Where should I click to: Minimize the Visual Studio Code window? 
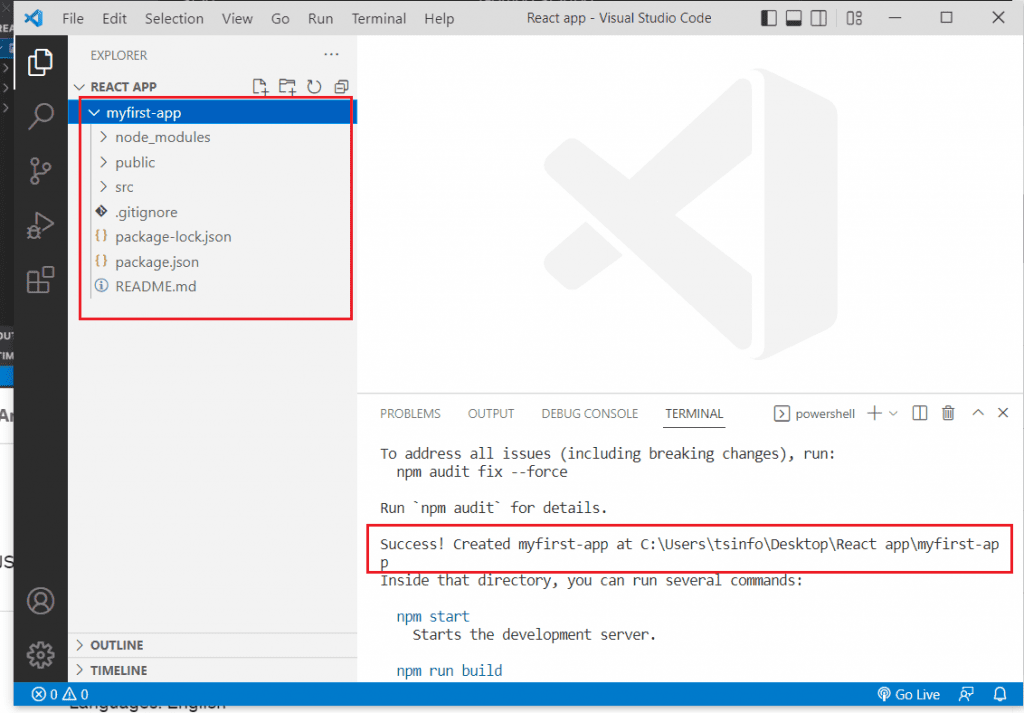tap(895, 18)
